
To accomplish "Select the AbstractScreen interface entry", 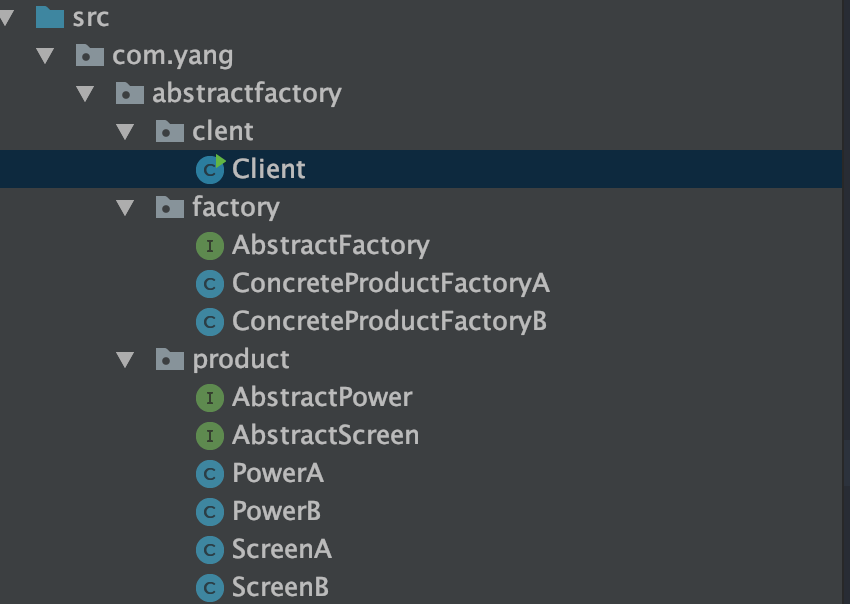I will [x=325, y=435].
